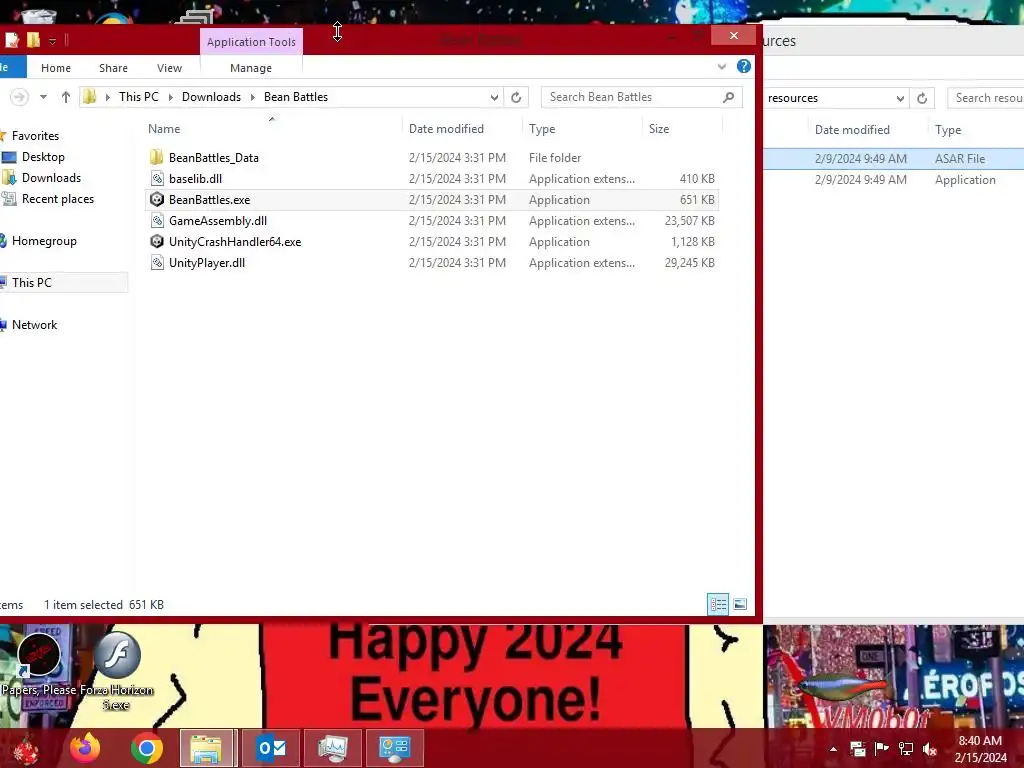Switch to large icons view layout
1024x768 pixels.
pos(739,604)
